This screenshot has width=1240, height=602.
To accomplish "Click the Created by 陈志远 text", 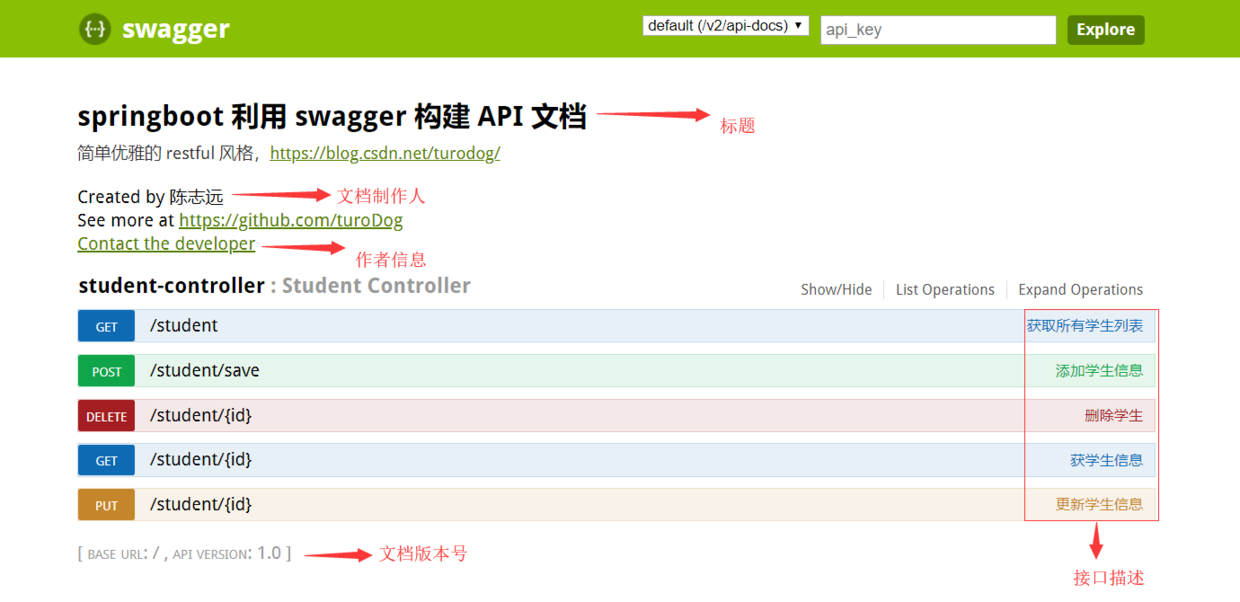I will pos(151,197).
